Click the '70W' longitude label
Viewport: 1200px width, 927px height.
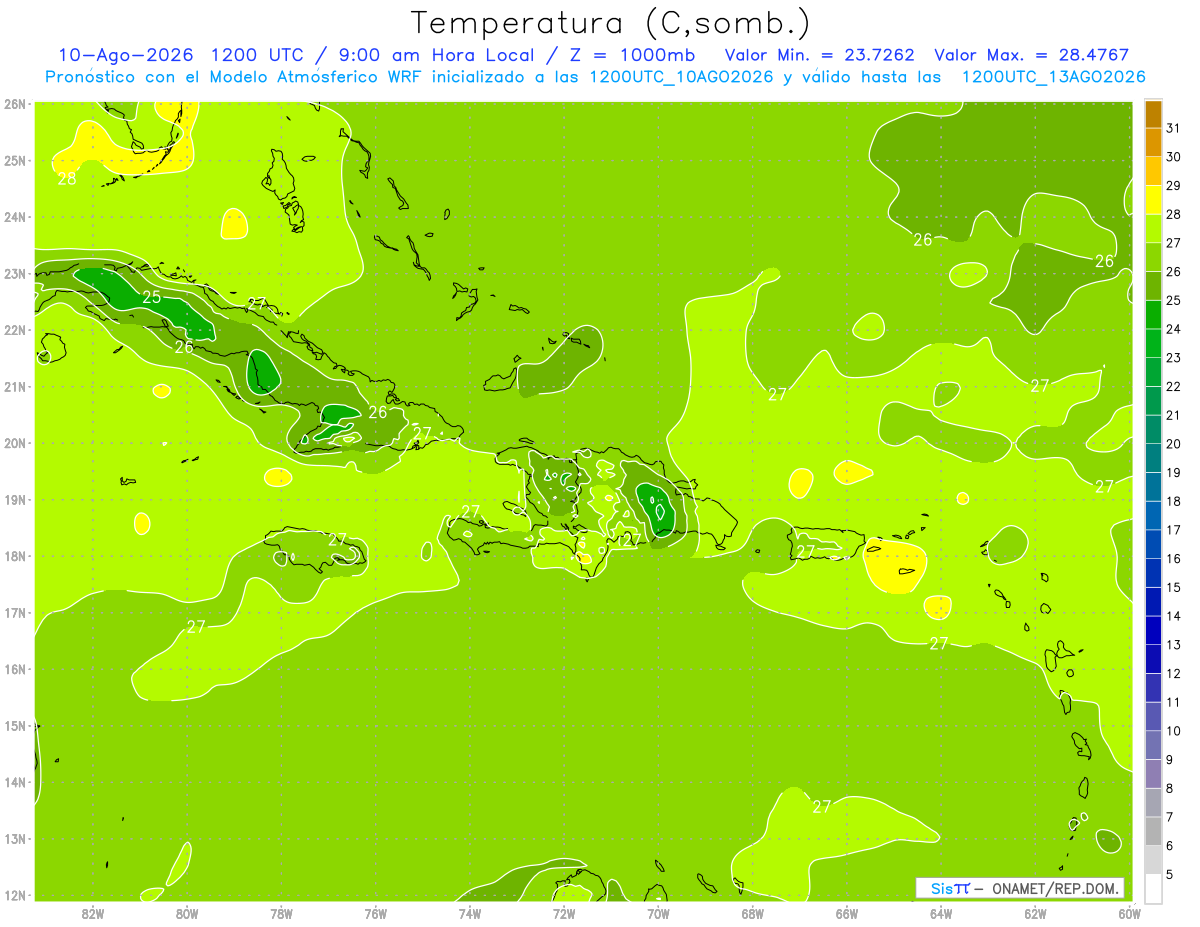coord(658,912)
